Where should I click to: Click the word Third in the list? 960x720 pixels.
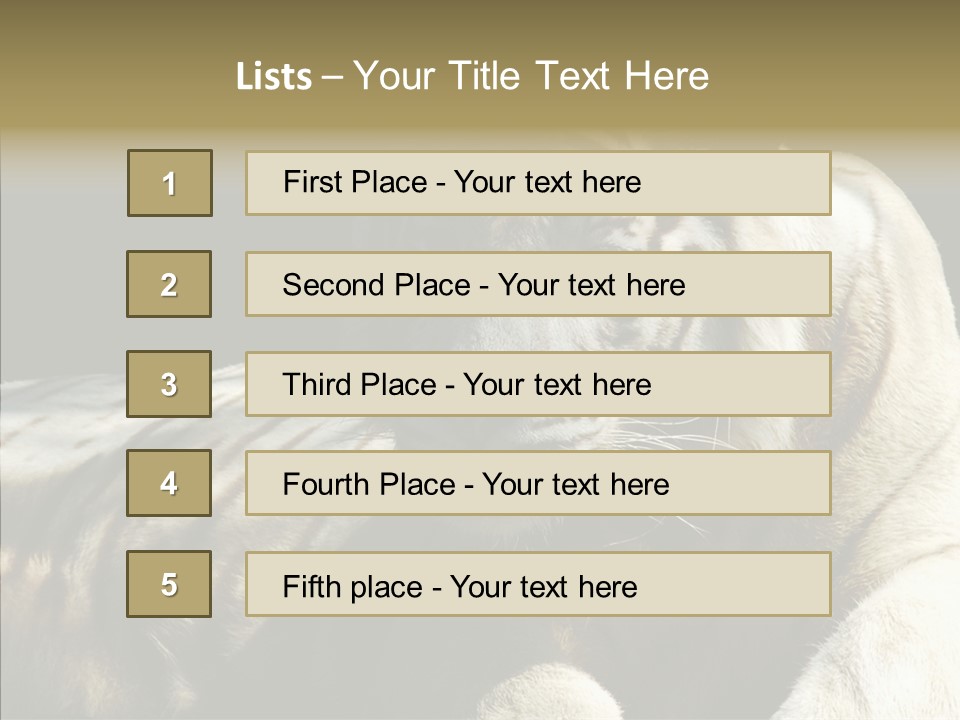pyautogui.click(x=317, y=384)
